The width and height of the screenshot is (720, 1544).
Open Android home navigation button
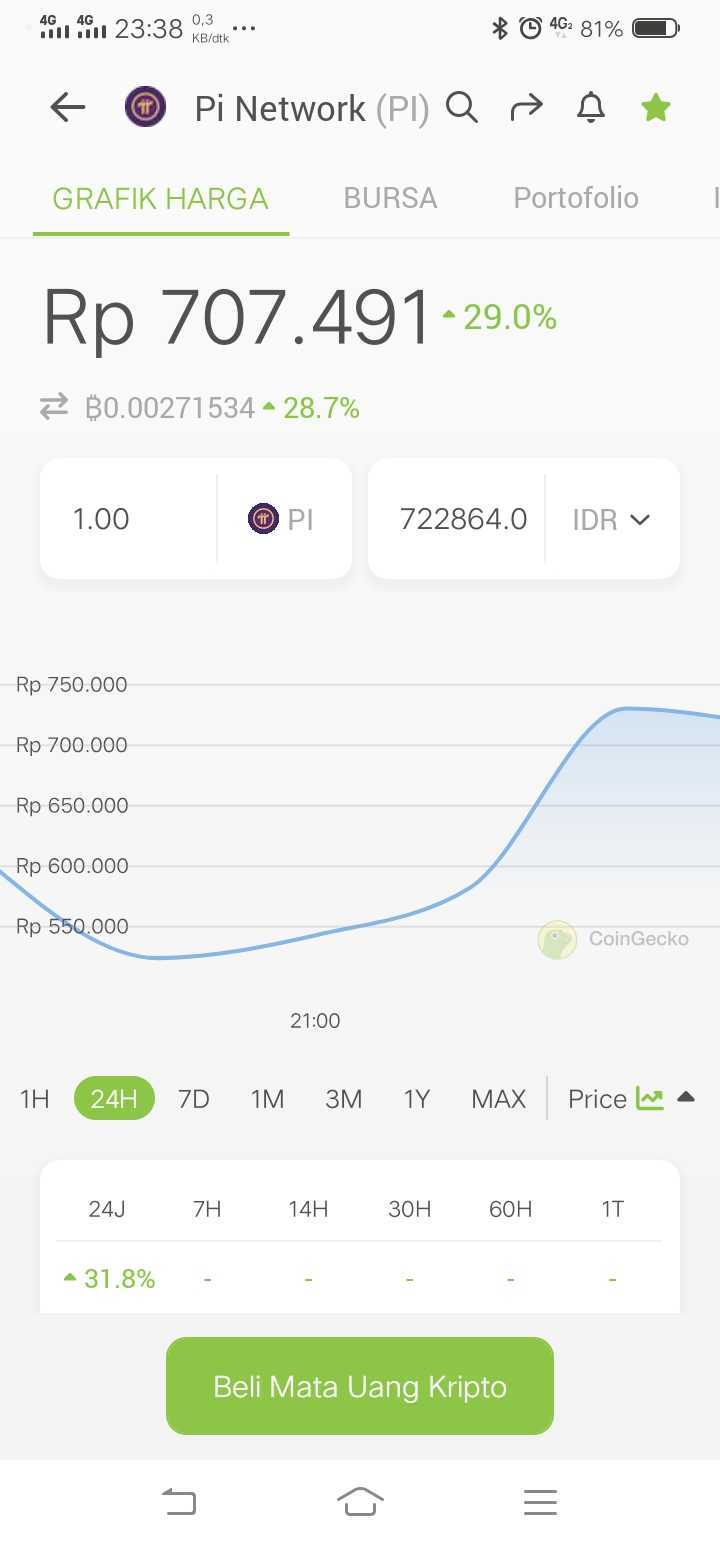(360, 1501)
